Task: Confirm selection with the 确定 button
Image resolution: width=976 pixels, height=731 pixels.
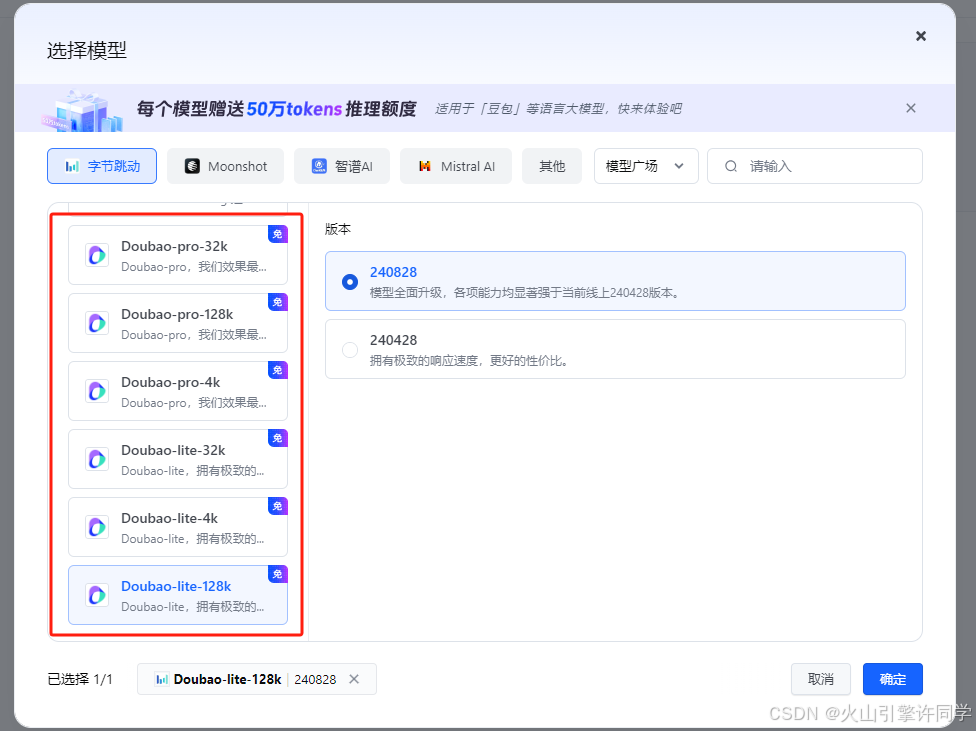Action: point(893,679)
